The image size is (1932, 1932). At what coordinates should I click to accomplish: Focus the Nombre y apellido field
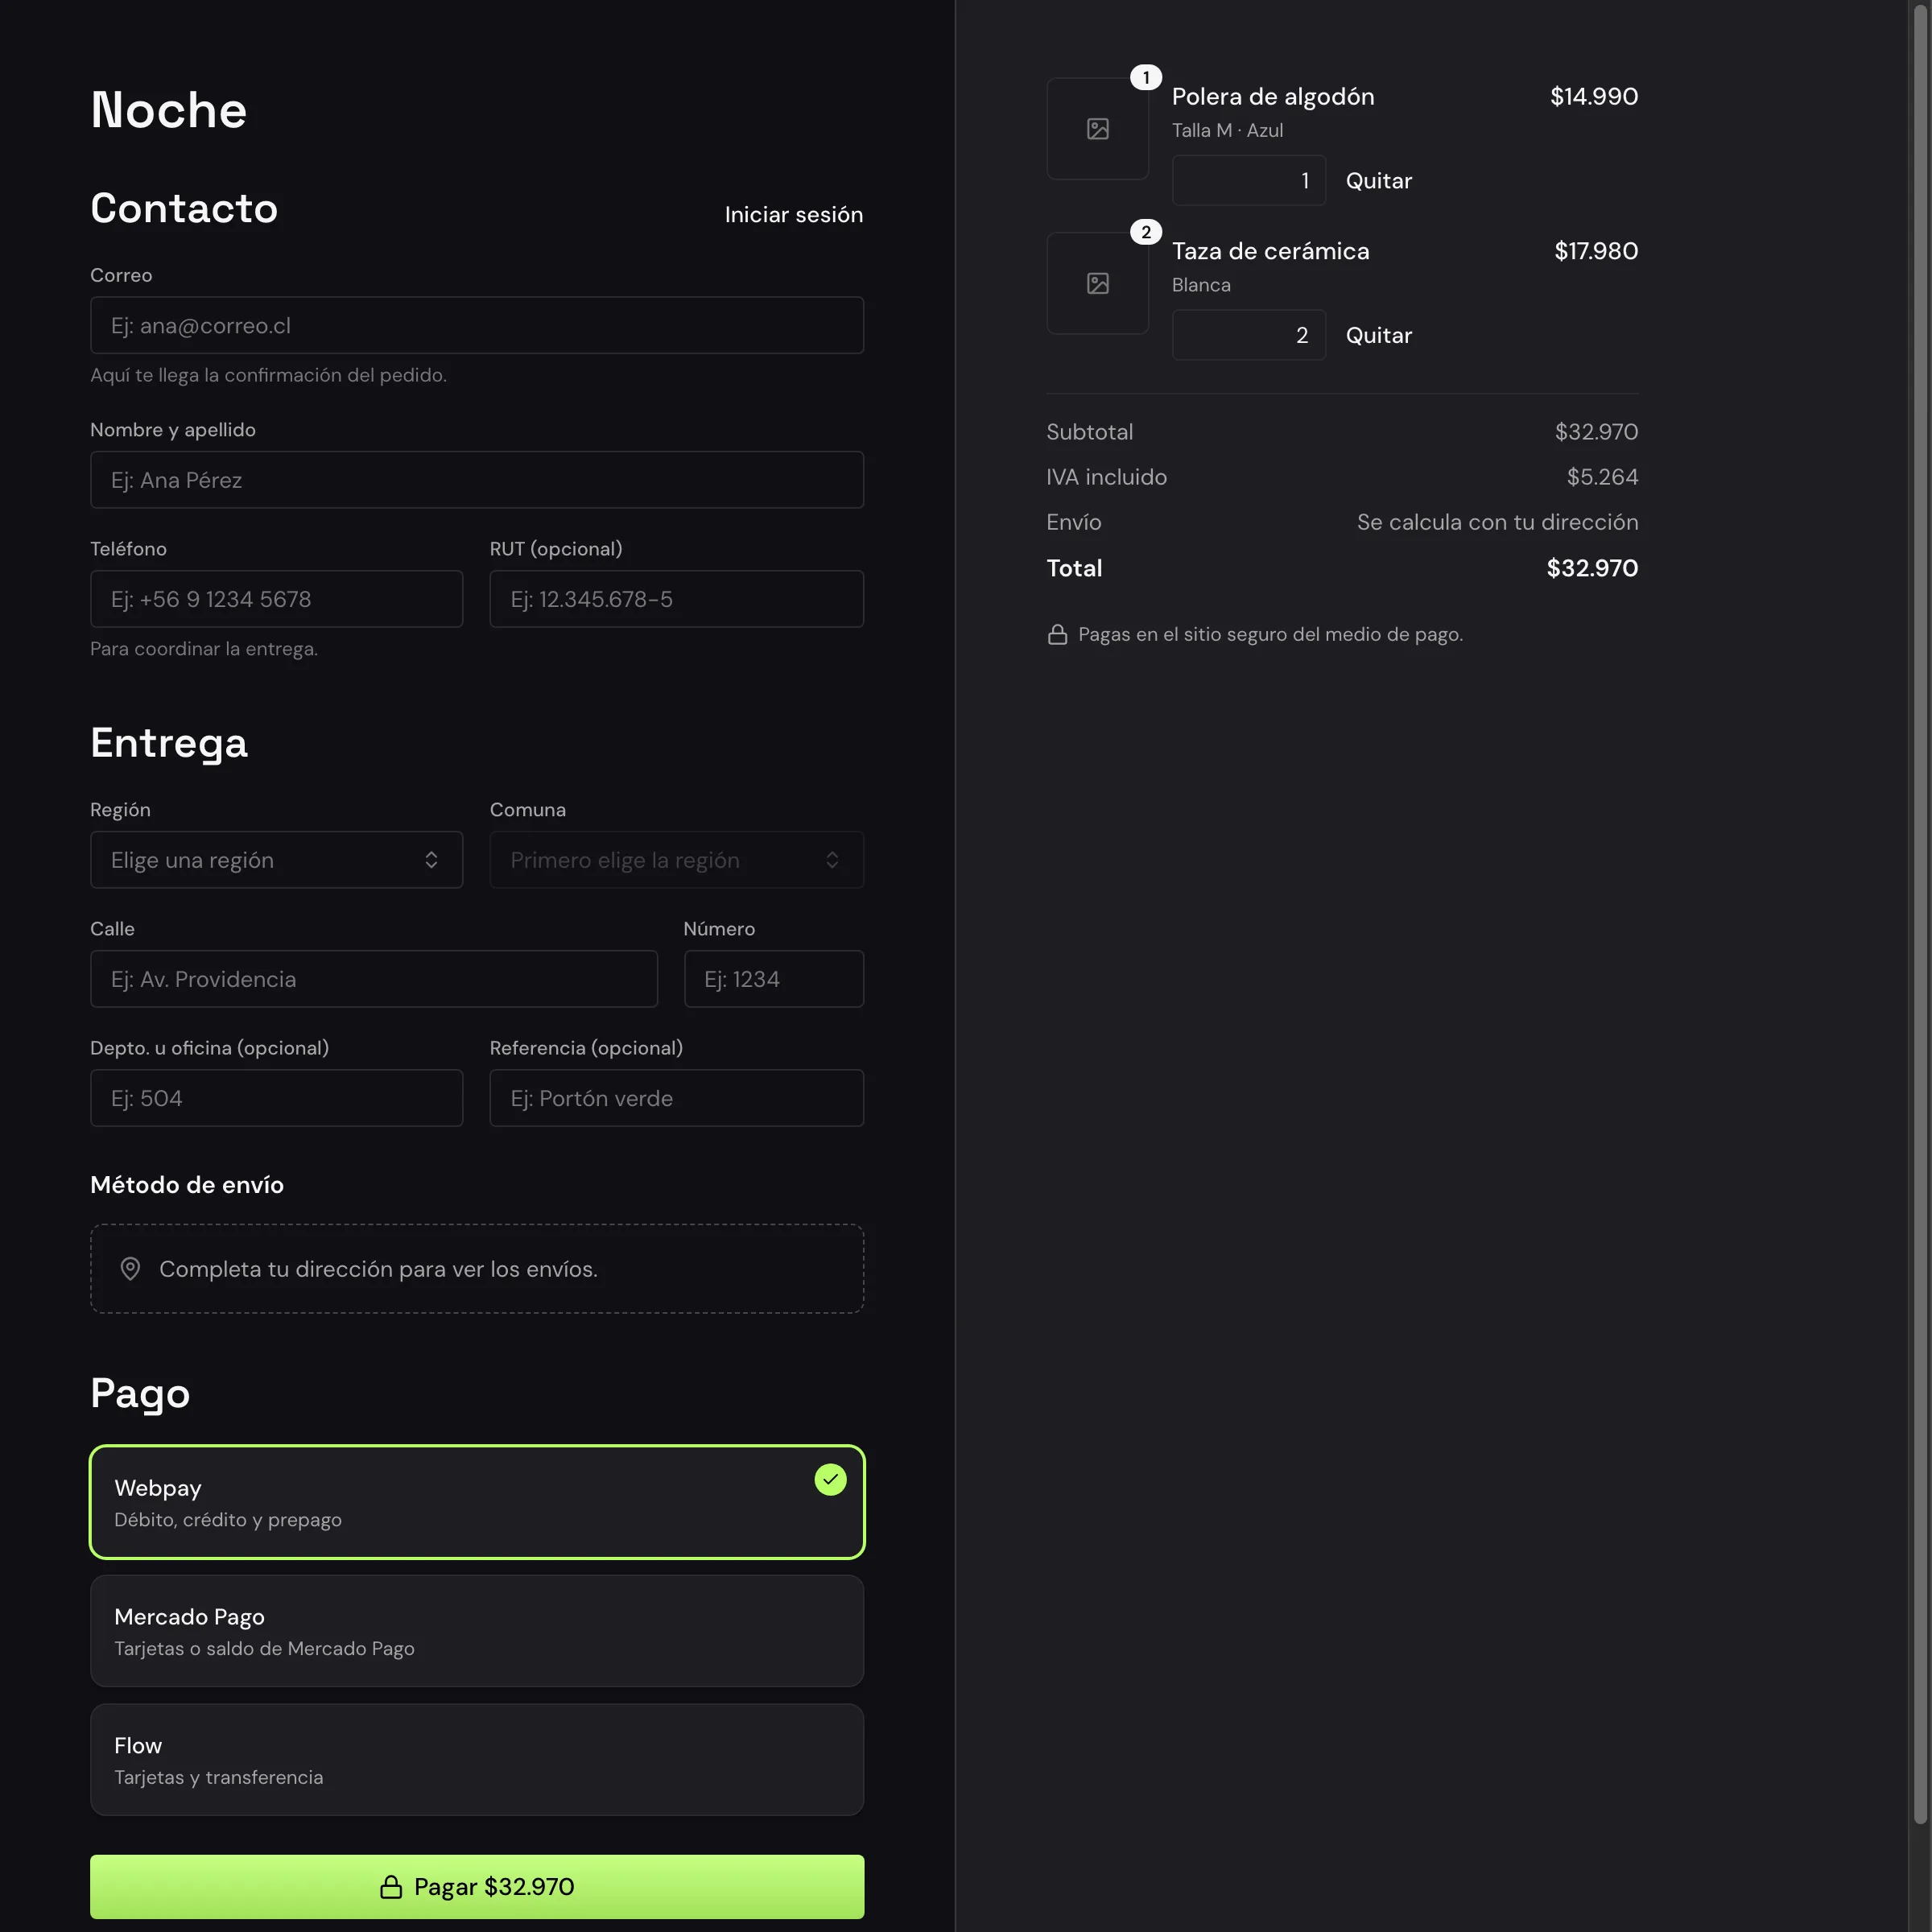click(477, 479)
